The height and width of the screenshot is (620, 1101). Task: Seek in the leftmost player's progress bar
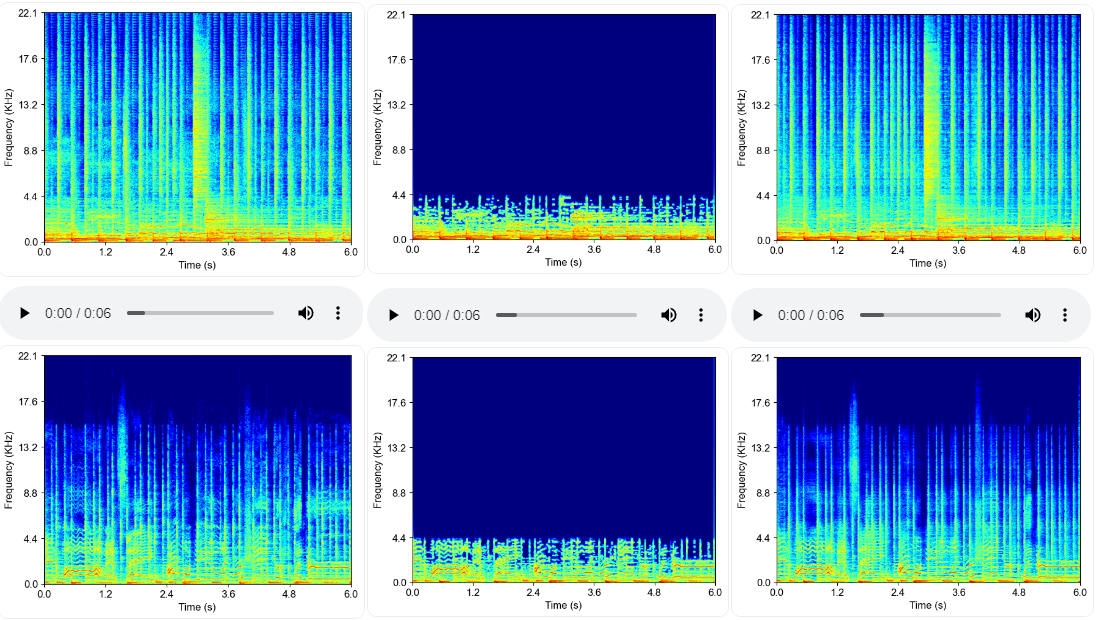pos(200,313)
